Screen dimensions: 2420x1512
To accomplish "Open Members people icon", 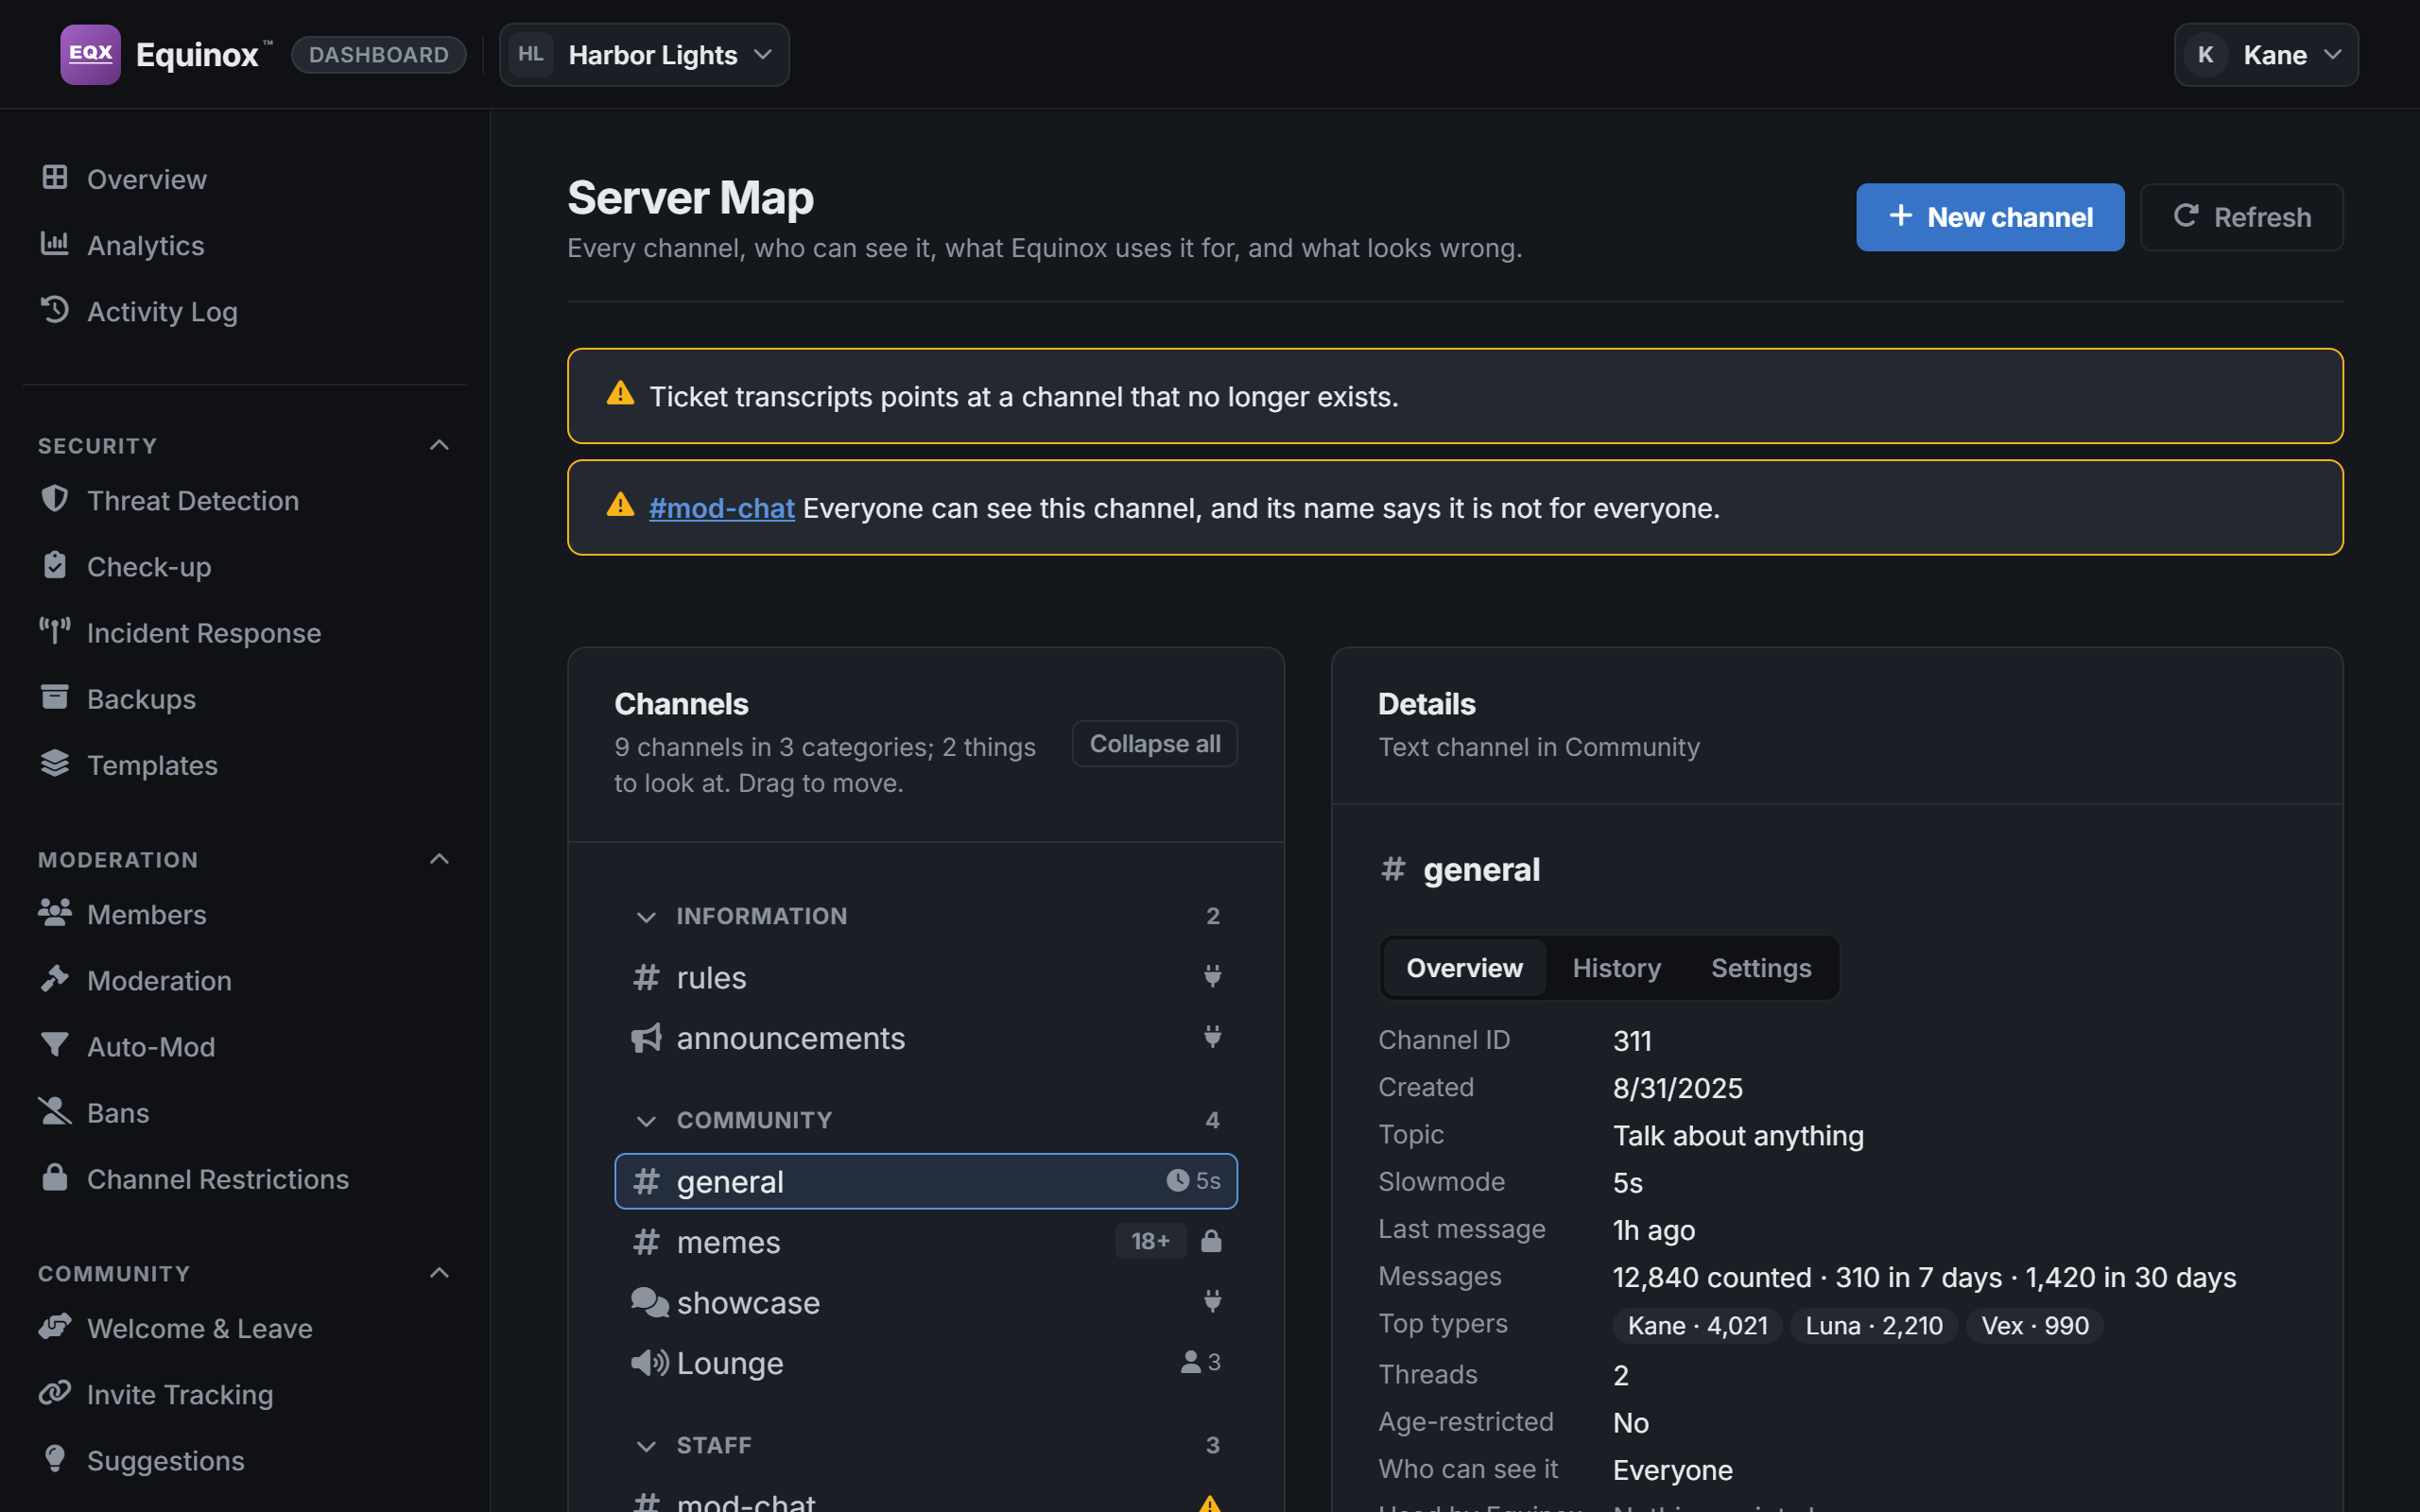I will [x=55, y=913].
